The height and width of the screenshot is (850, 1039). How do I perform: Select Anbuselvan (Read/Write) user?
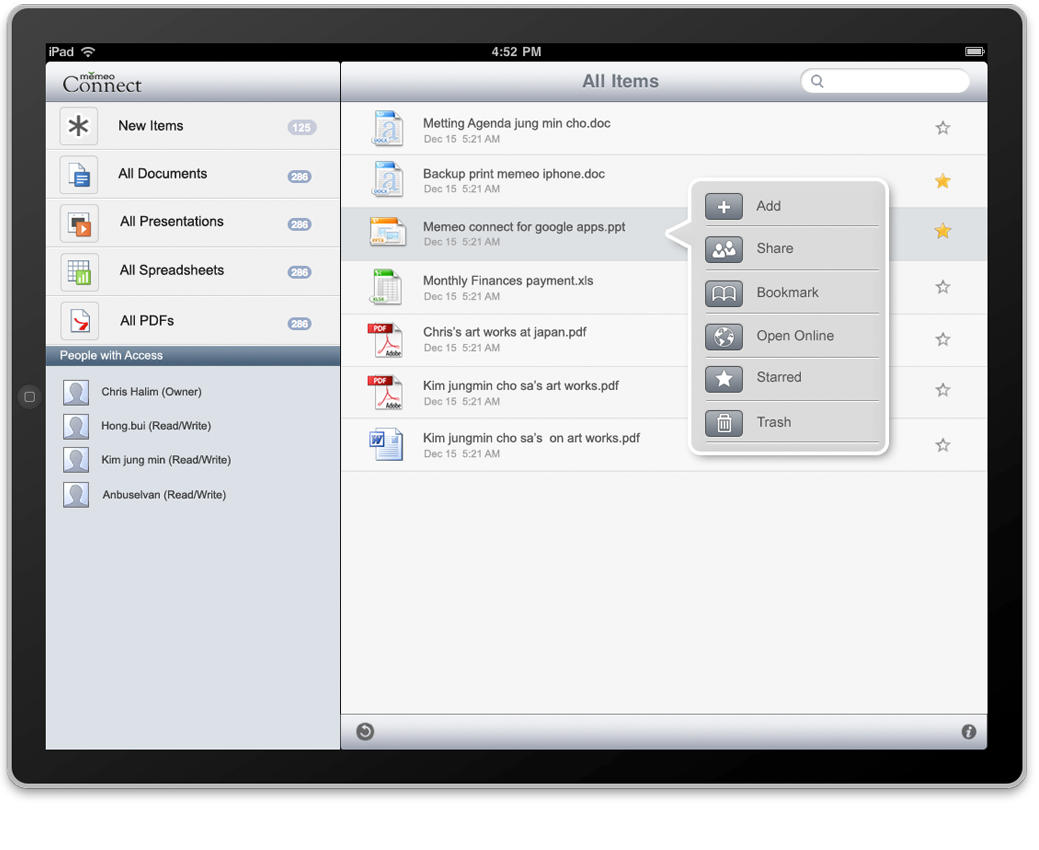163,495
